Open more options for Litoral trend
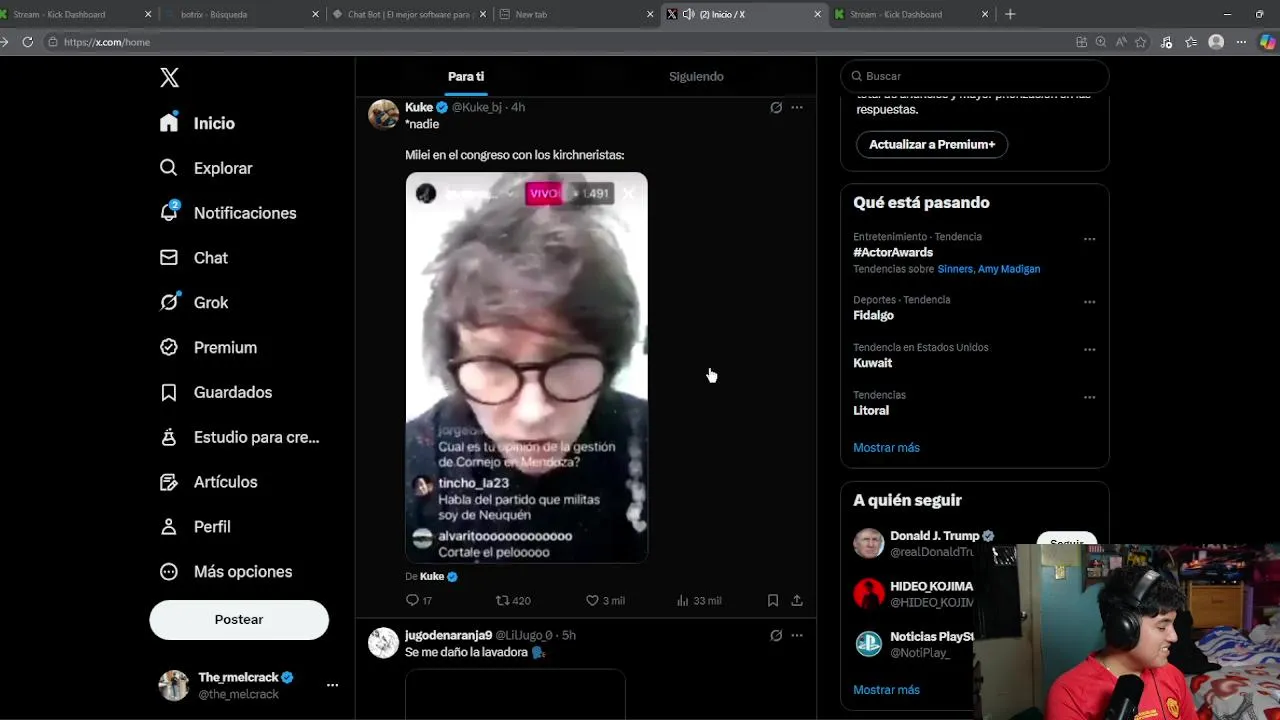This screenshot has height=720, width=1280. pyautogui.click(x=1090, y=397)
